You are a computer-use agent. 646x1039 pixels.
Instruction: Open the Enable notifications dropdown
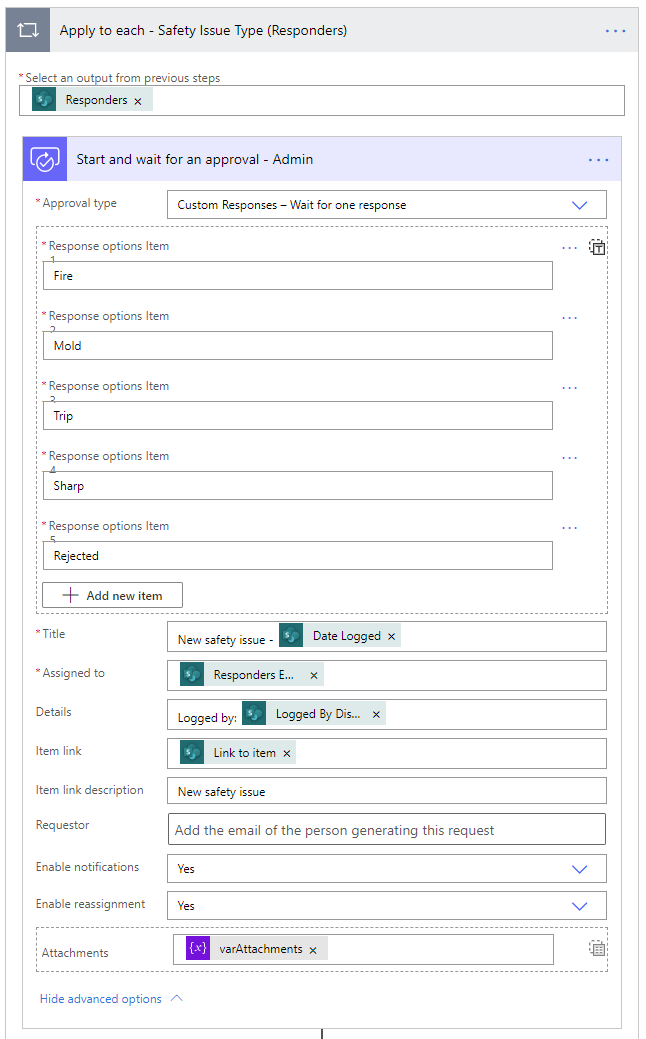(x=580, y=868)
